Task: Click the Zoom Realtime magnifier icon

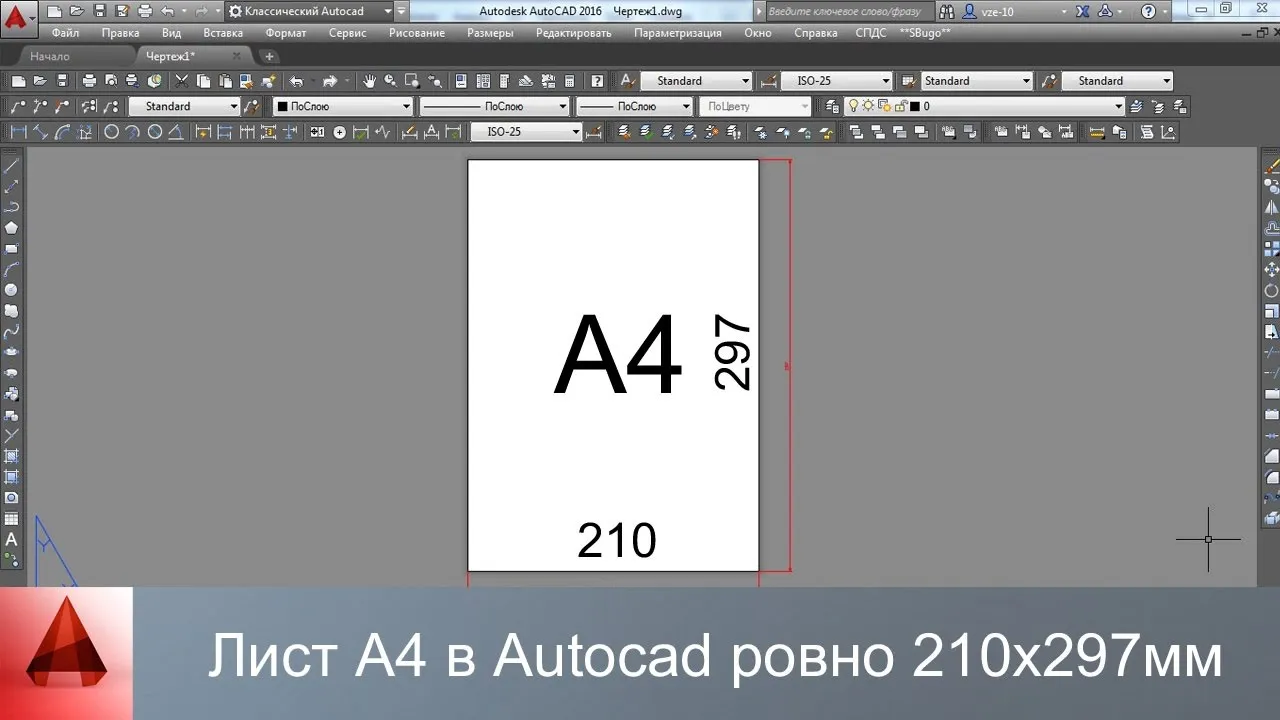Action: tap(390, 81)
